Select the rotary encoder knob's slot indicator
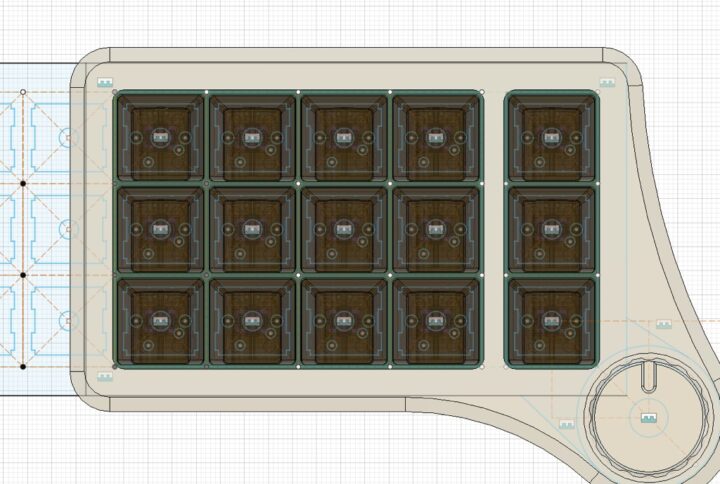 647,378
